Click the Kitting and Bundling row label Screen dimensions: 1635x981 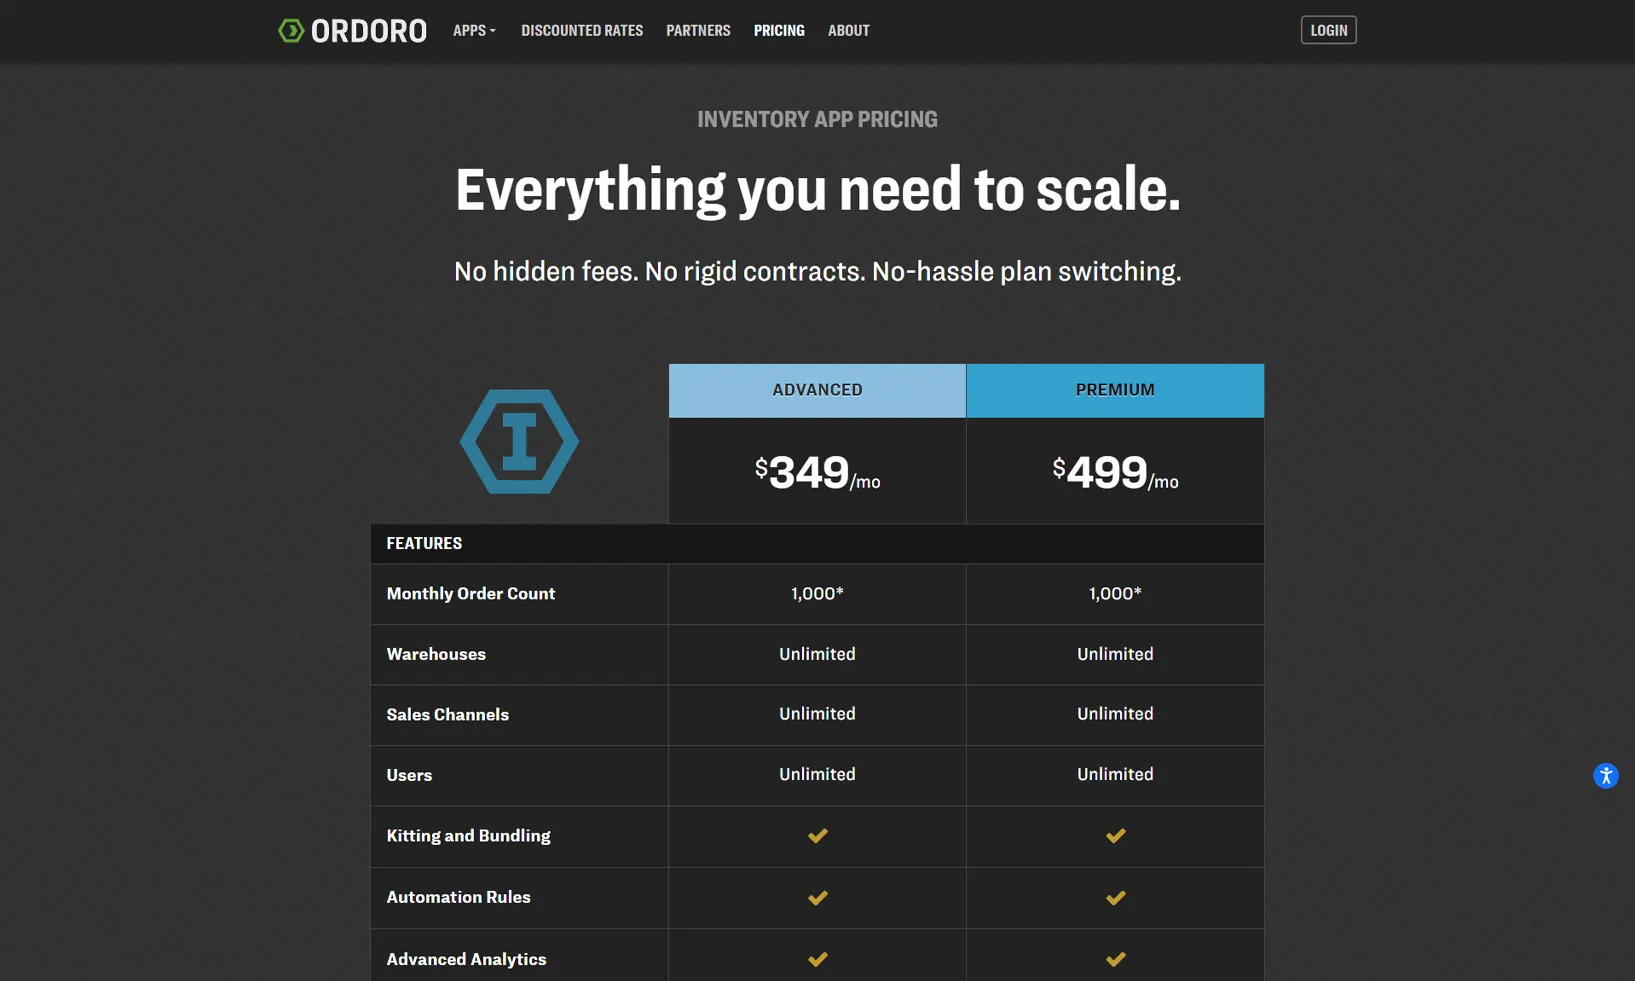(x=468, y=836)
